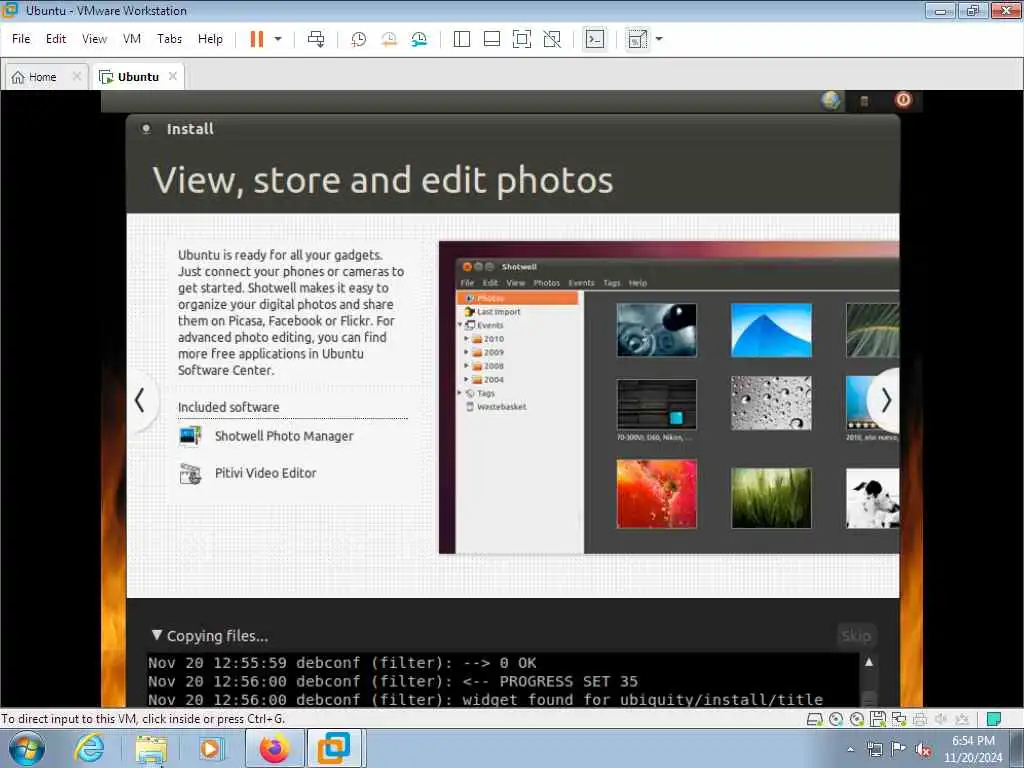Viewport: 1024px width, 768px height.
Task: Click the blue mountain thumbnail in Shotwell
Action: point(771,330)
